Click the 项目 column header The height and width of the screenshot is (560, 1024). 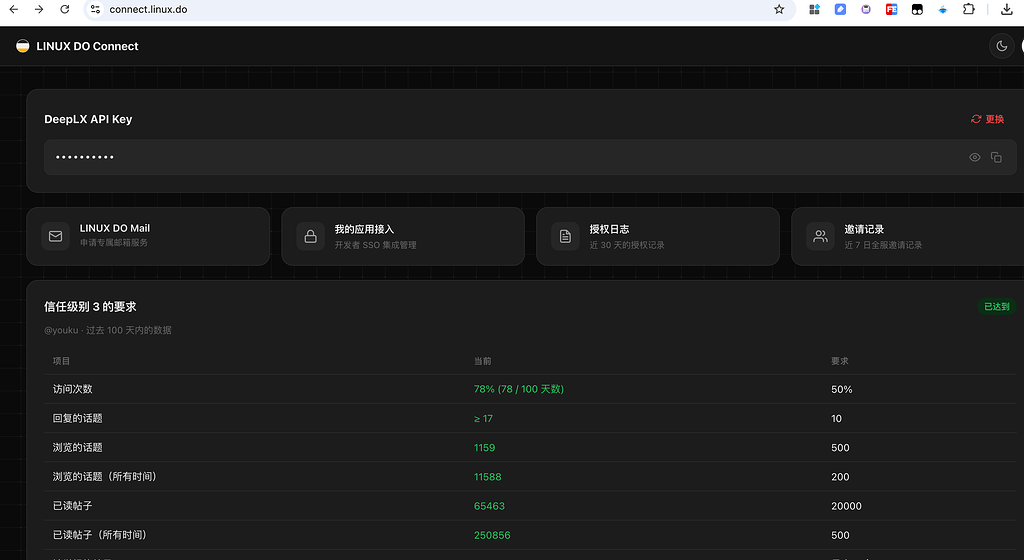tap(61, 361)
